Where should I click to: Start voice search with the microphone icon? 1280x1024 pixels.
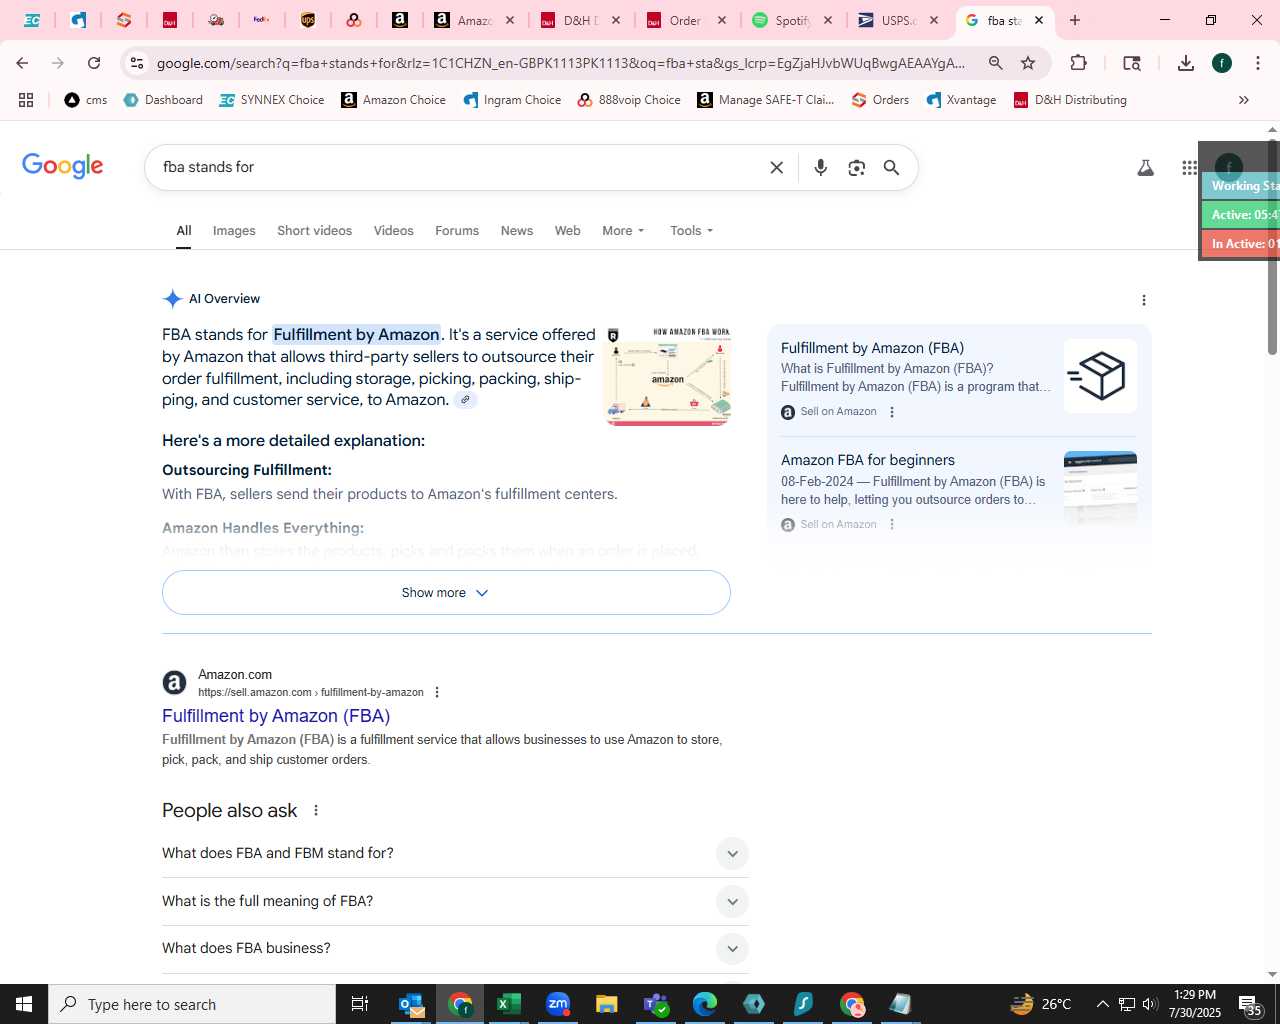tap(820, 168)
